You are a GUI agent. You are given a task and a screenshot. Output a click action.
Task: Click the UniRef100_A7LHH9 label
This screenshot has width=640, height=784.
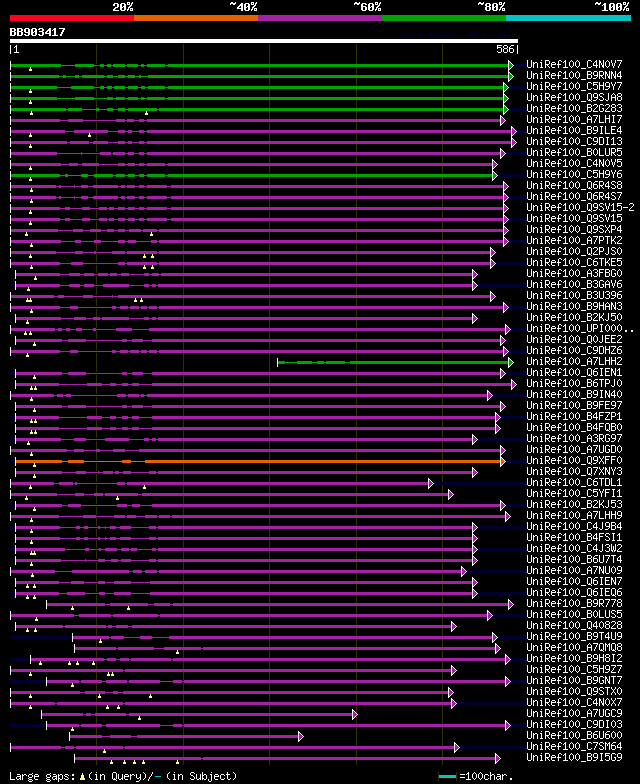click(574, 516)
